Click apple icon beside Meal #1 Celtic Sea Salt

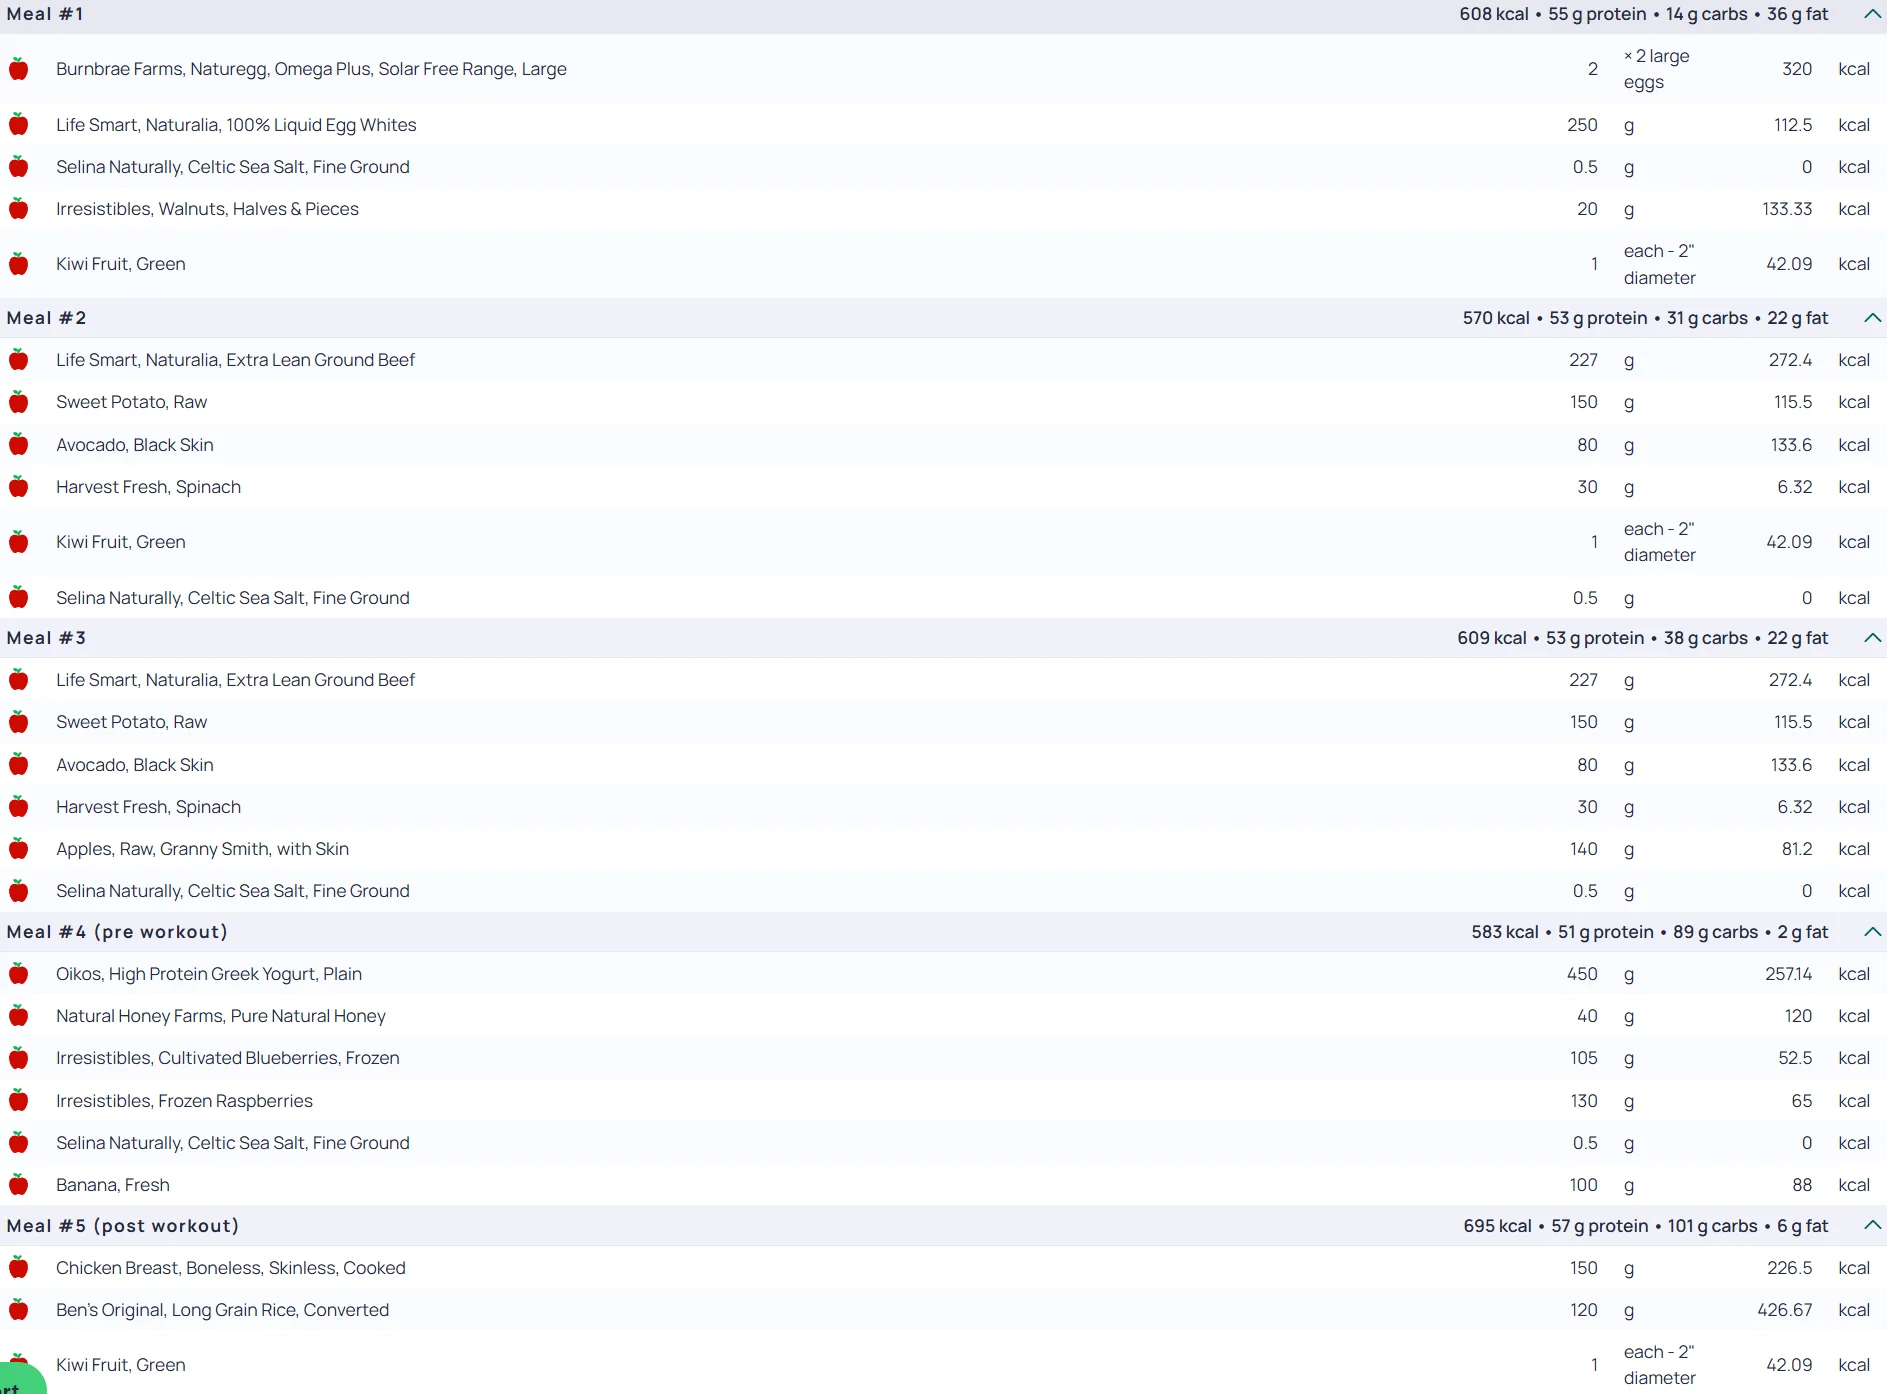pyautogui.click(x=18, y=167)
